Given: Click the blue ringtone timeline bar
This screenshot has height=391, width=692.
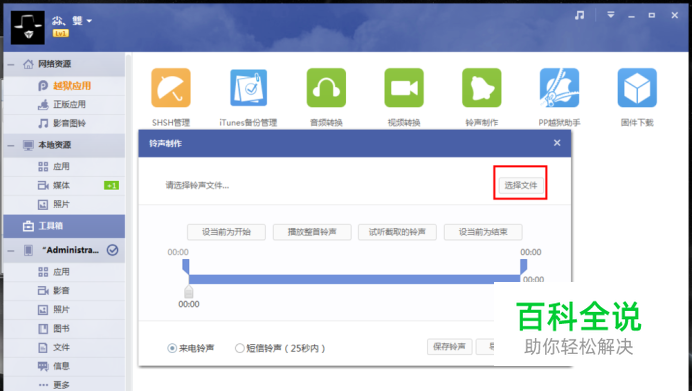Looking at the screenshot, I should pyautogui.click(x=354, y=279).
